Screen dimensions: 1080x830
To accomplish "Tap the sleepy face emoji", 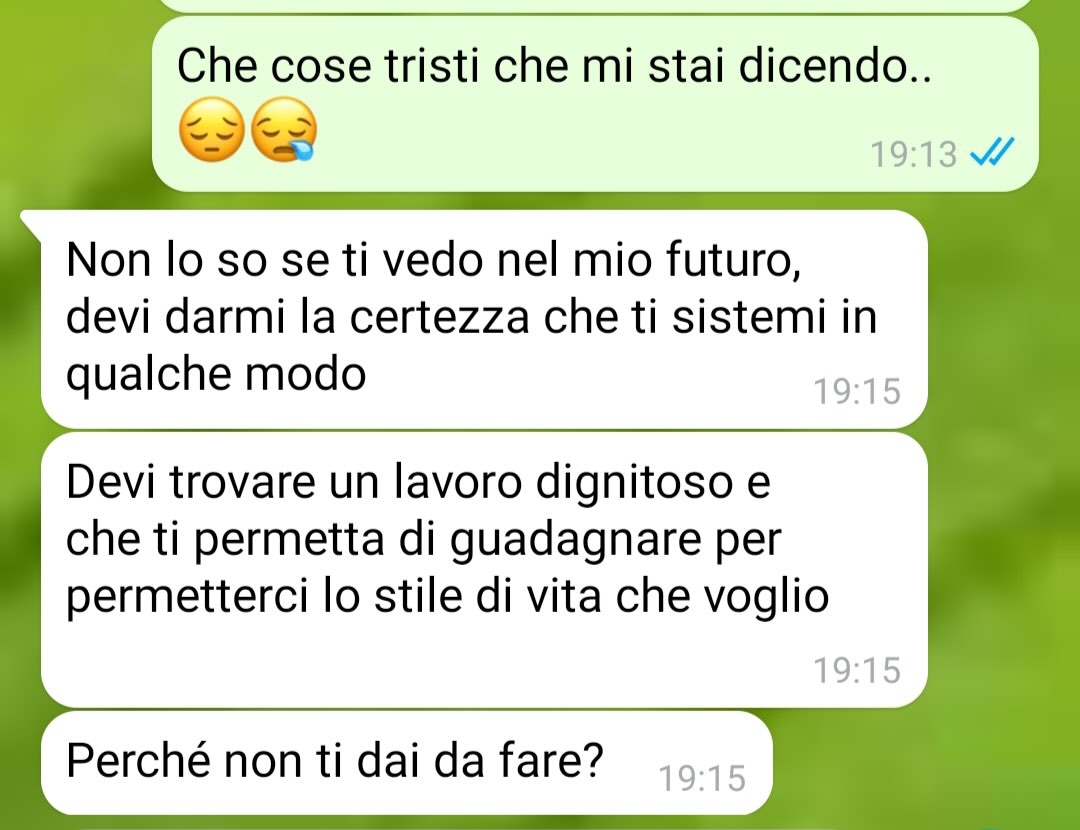I will pyautogui.click(x=283, y=129).
